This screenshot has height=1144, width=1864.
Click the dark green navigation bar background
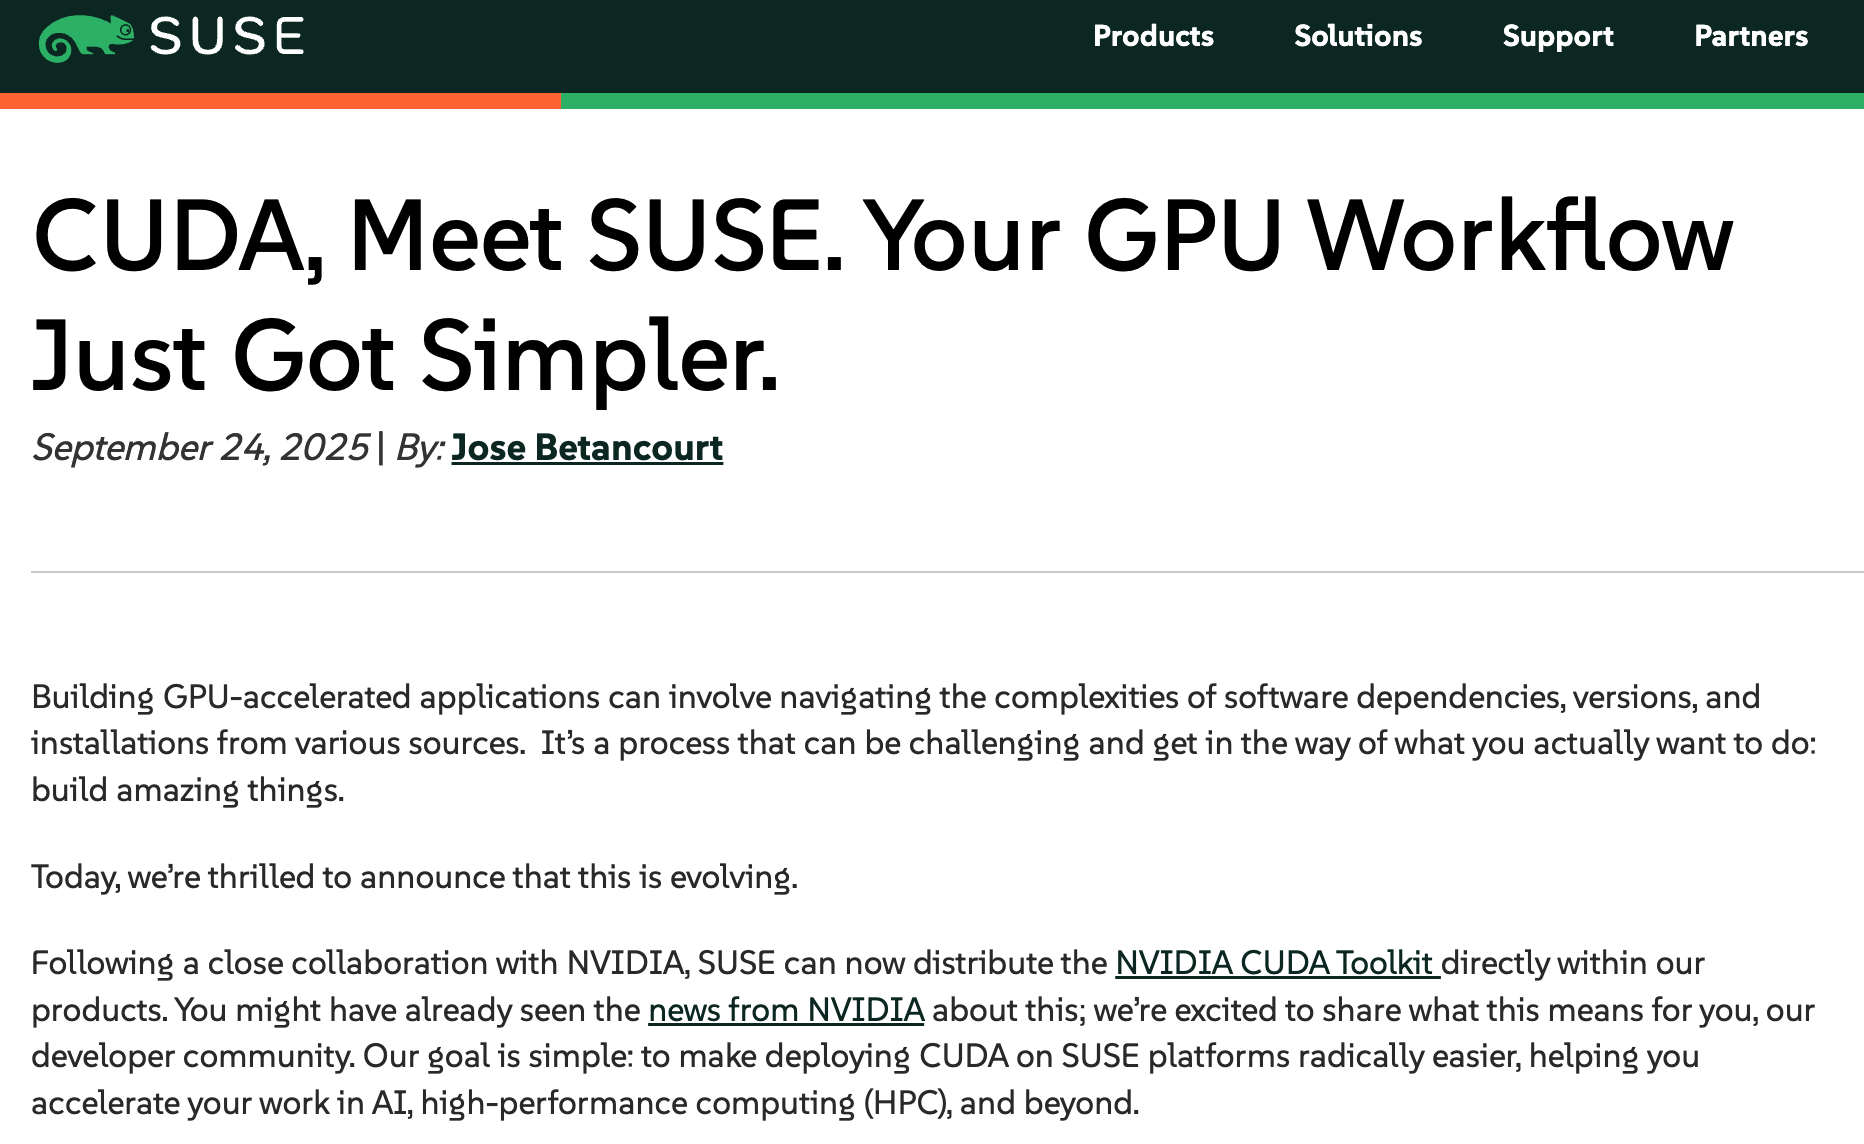tap(700, 46)
